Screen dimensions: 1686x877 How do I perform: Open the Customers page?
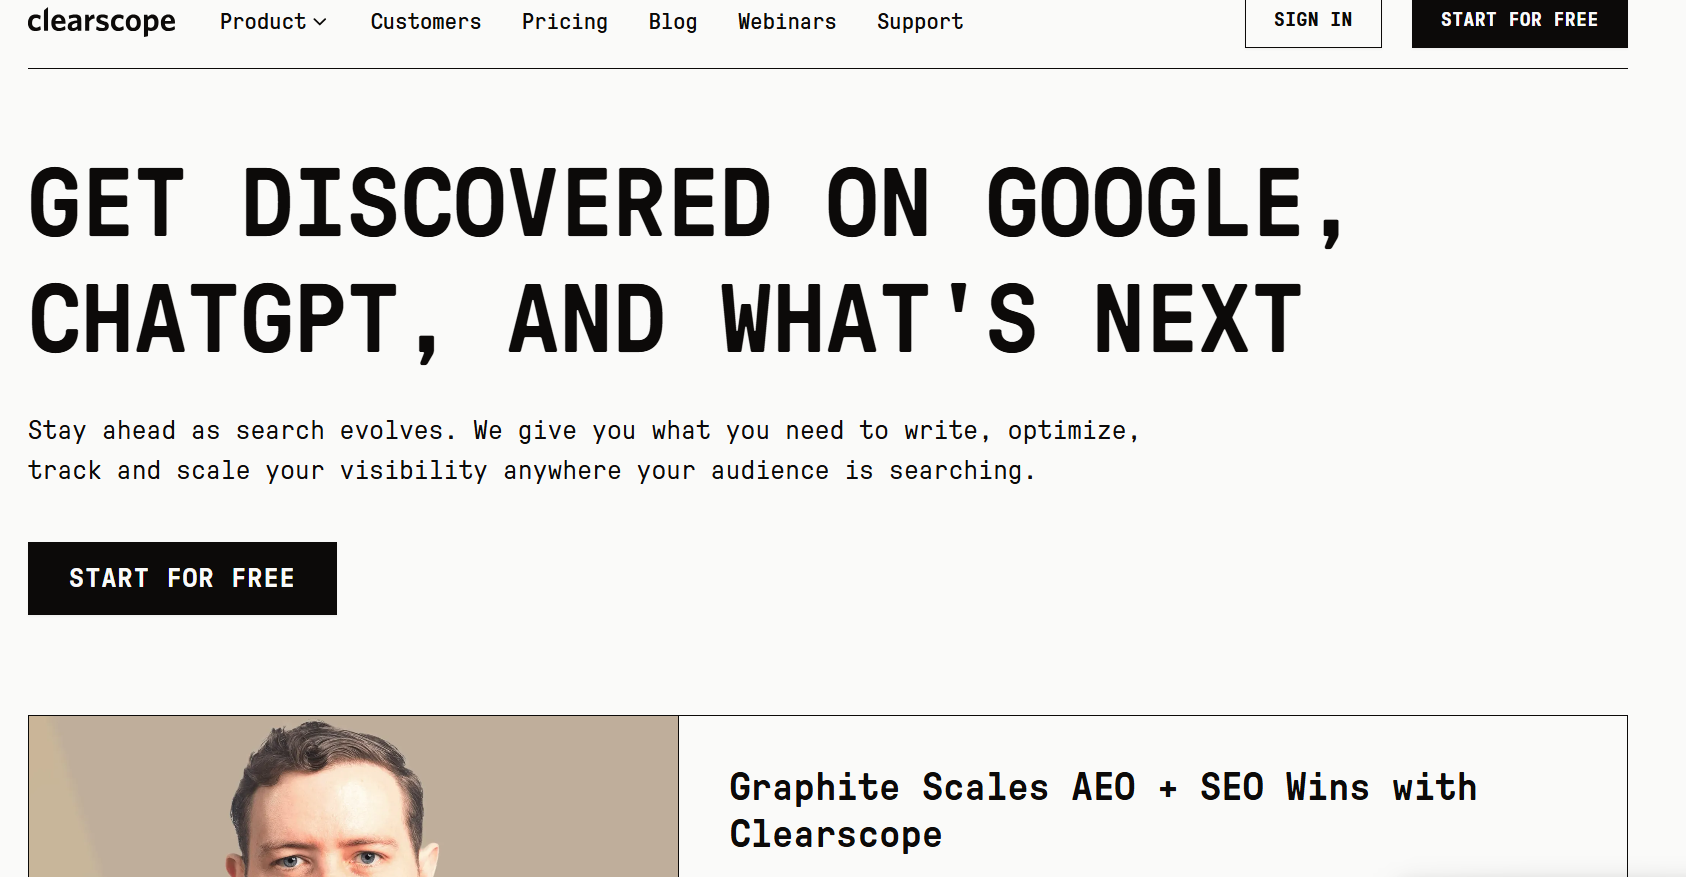(x=426, y=21)
